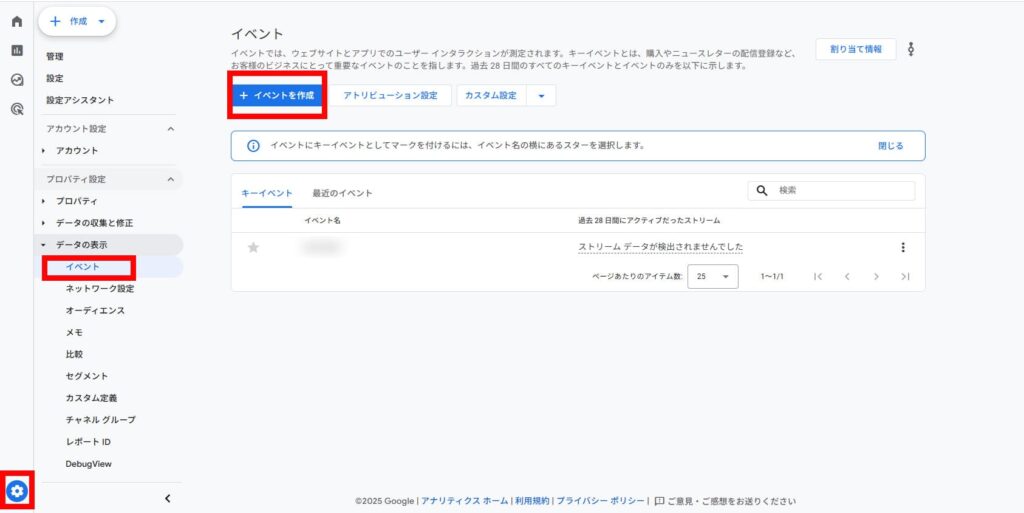The width and height of the screenshot is (1024, 513).
Task: Click the アトリビューション設定 button
Action: 390,96
